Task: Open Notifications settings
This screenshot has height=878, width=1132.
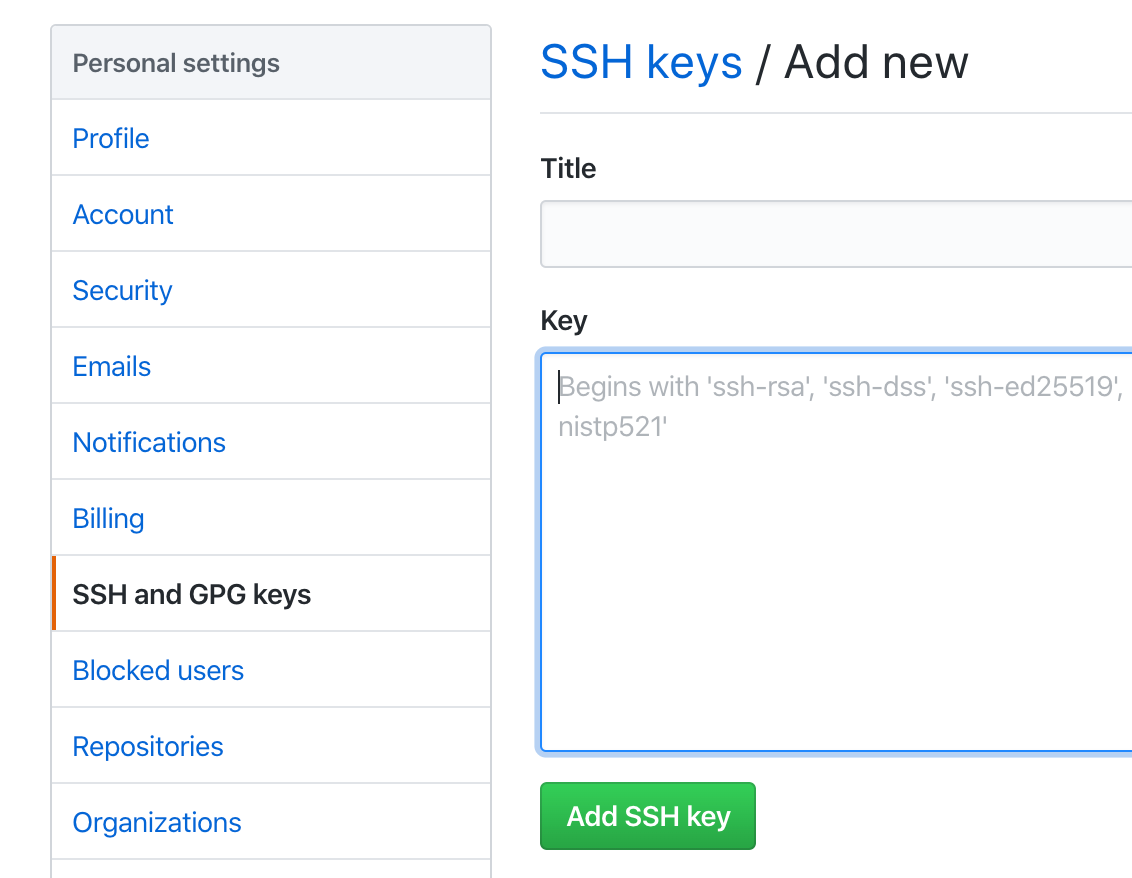Action: click(148, 442)
